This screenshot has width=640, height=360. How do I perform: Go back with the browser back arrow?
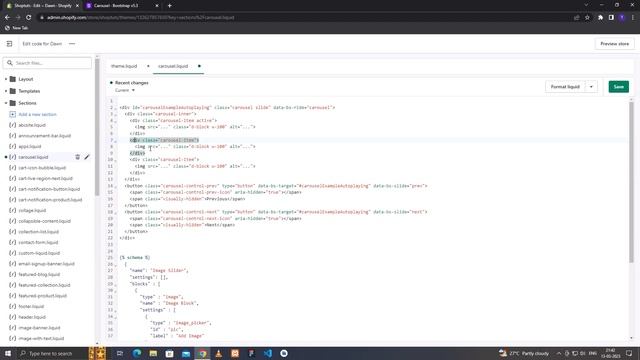pyautogui.click(x=7, y=18)
